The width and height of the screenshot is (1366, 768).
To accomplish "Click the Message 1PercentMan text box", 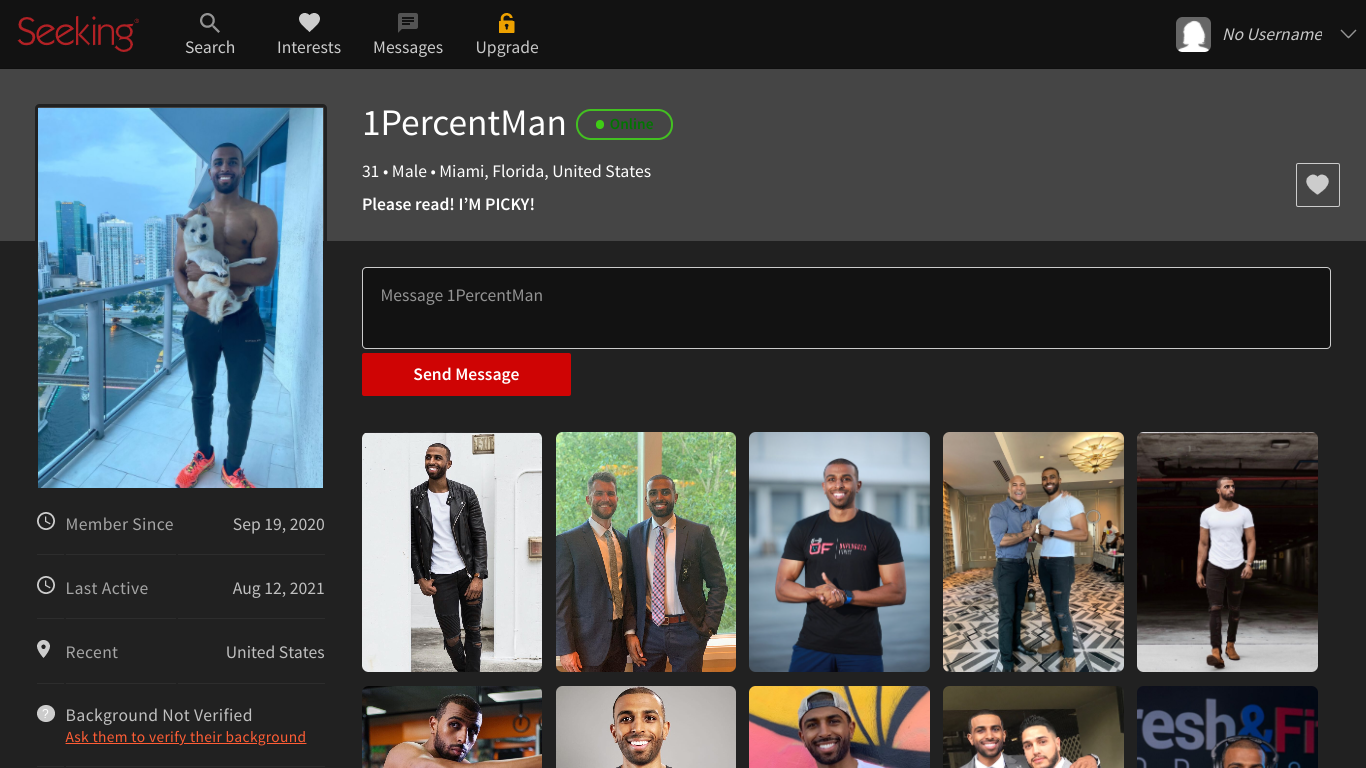I will (x=846, y=308).
